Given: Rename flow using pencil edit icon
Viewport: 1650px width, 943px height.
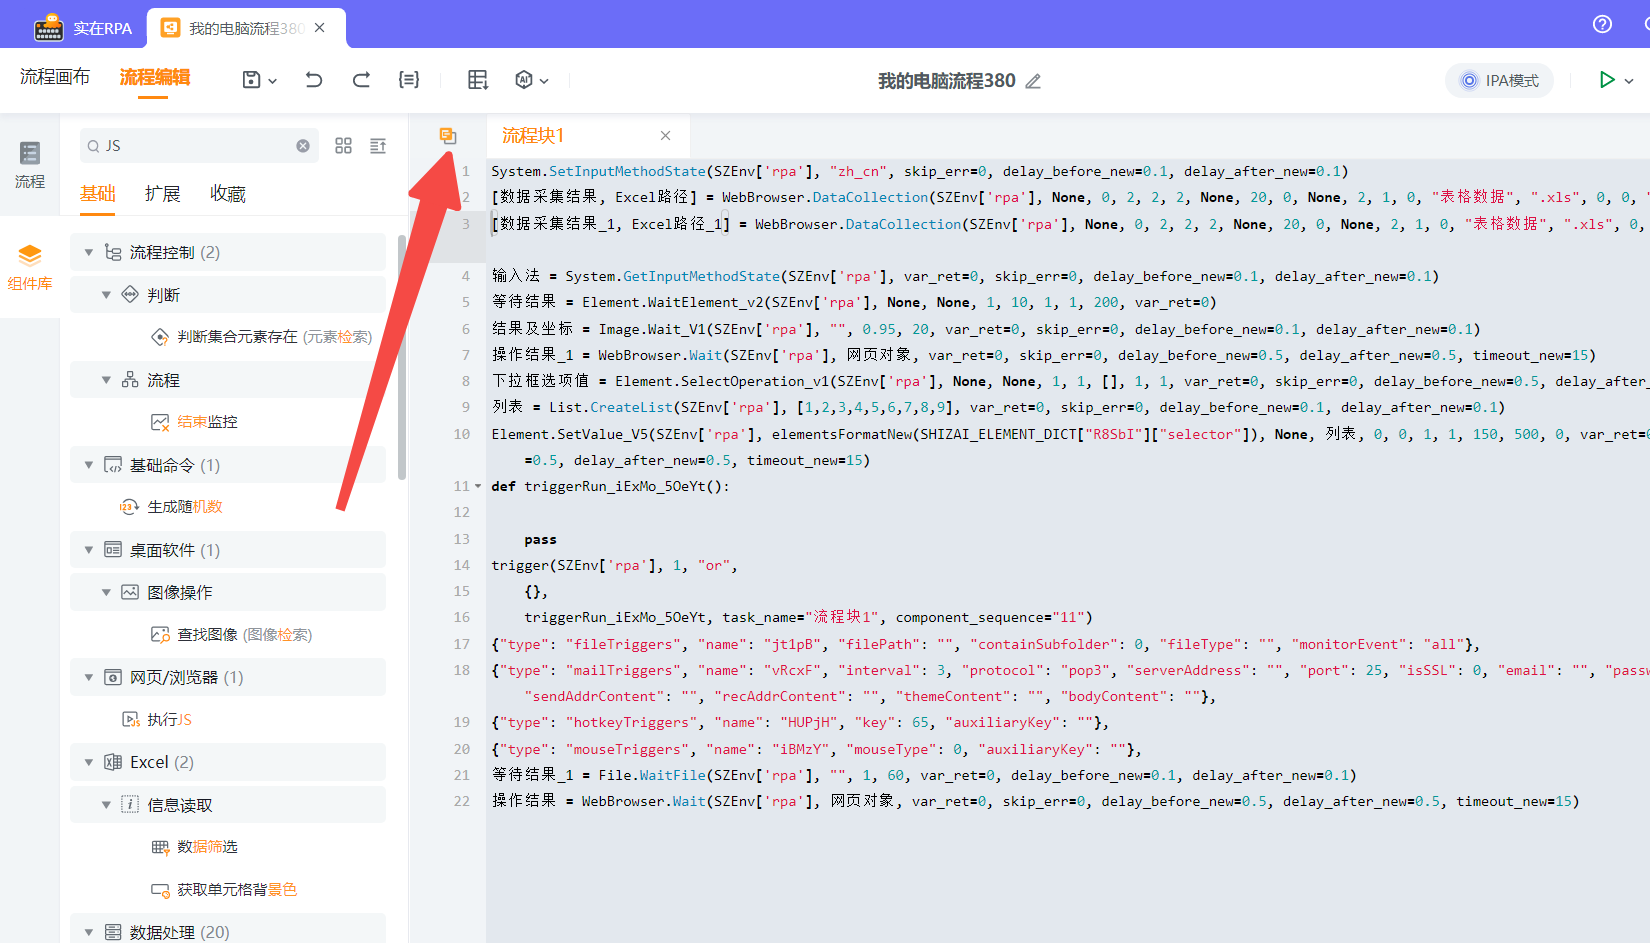Looking at the screenshot, I should tap(1033, 81).
